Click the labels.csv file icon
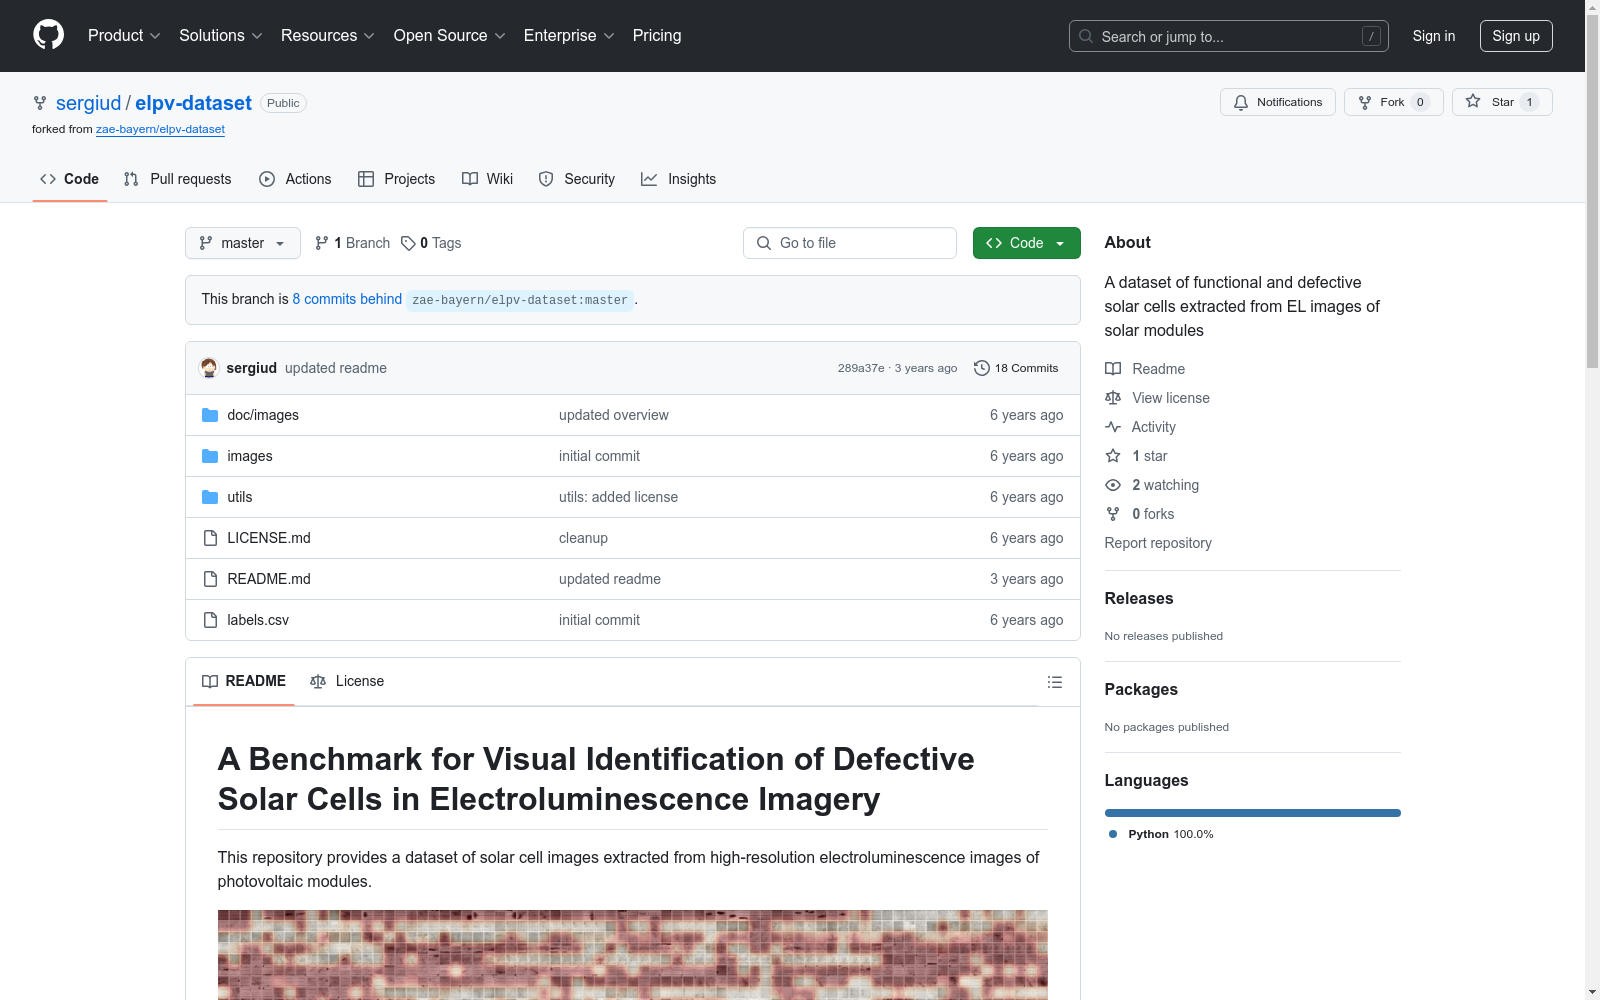1600x1000 pixels. (210, 620)
